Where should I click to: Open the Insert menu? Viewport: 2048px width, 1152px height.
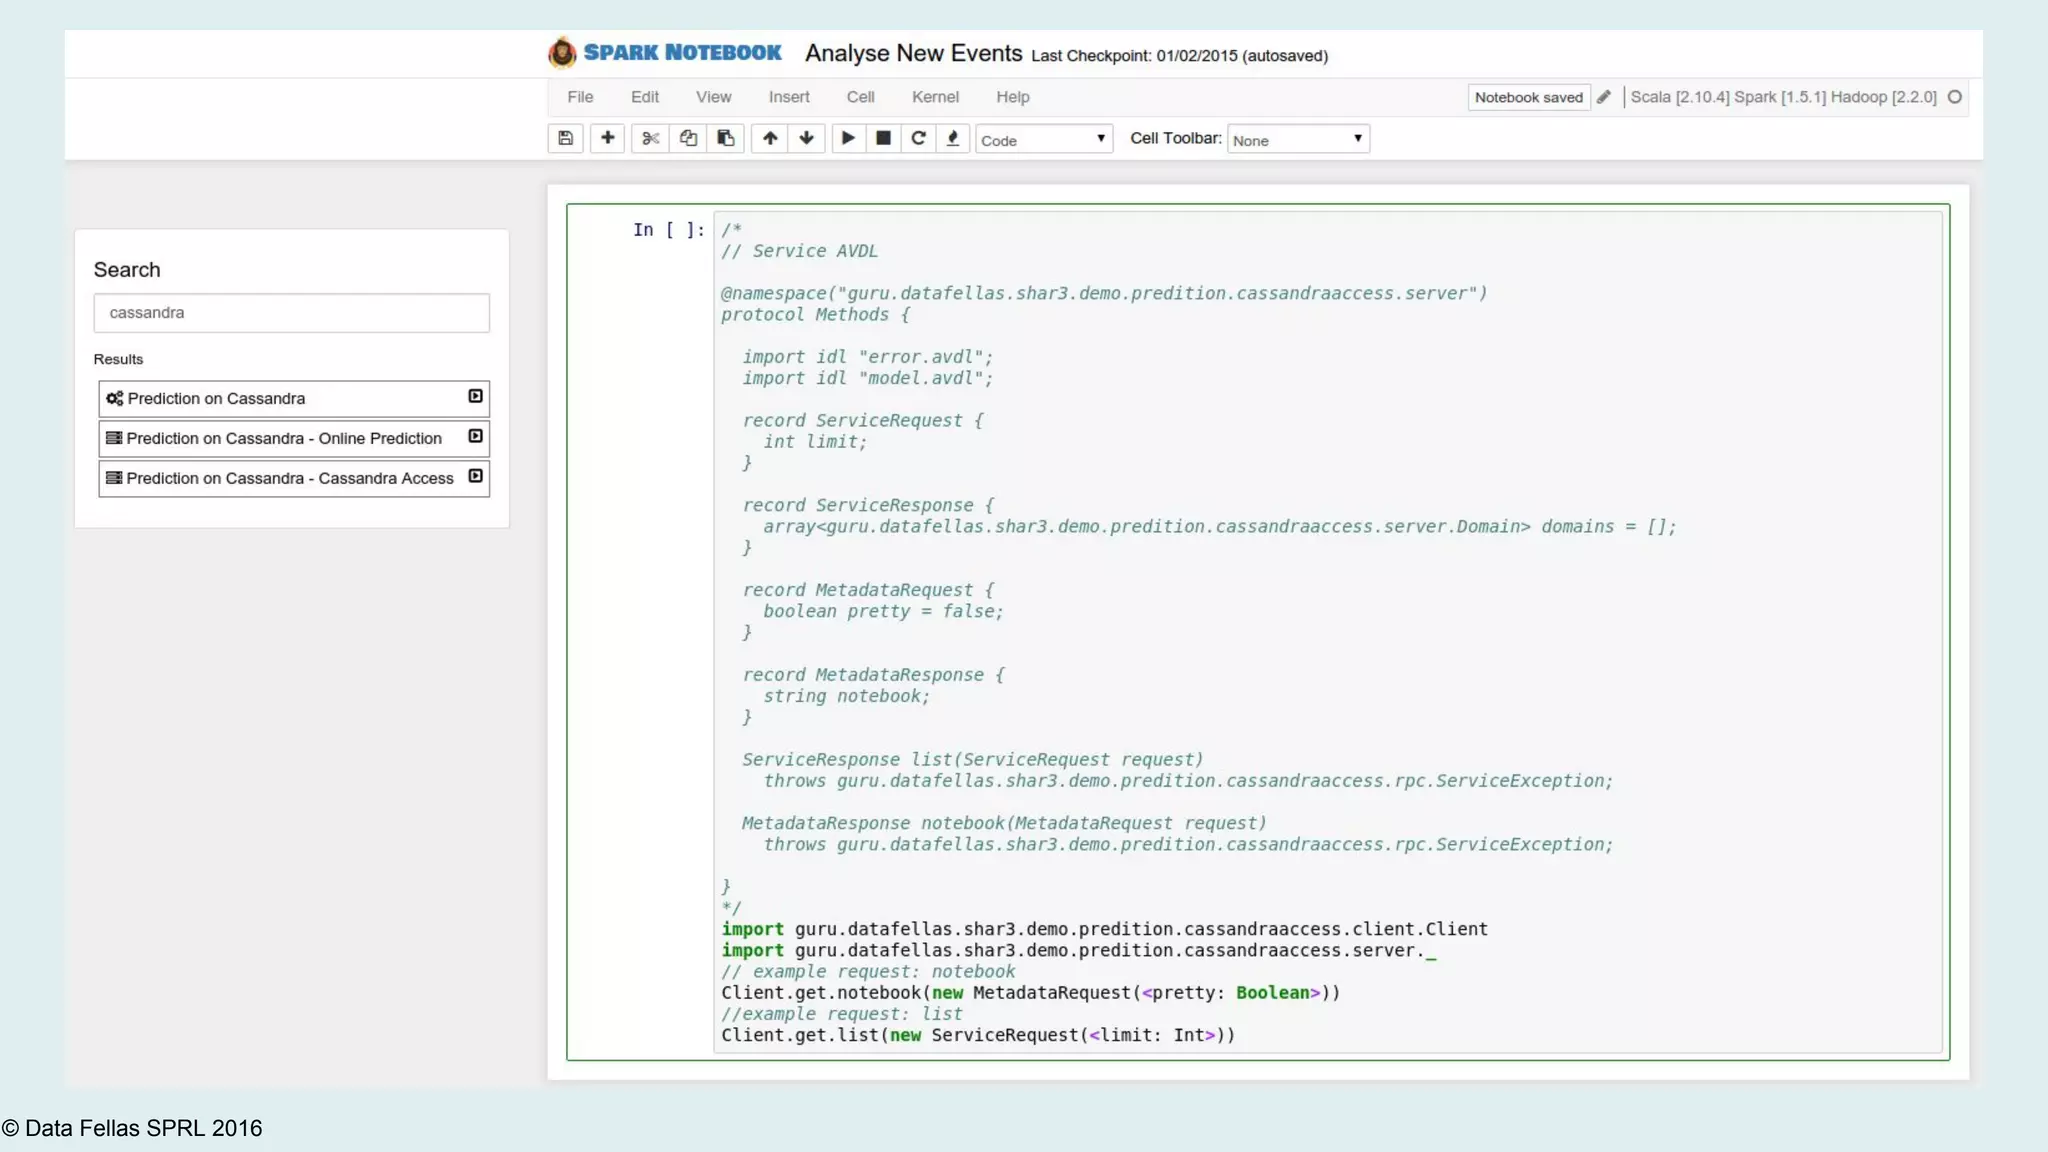click(789, 97)
